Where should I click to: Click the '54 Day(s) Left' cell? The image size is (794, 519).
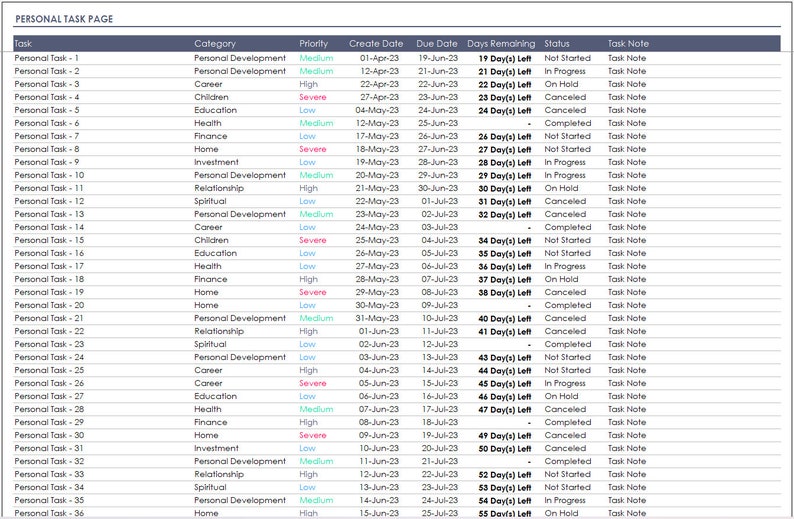tap(505, 501)
